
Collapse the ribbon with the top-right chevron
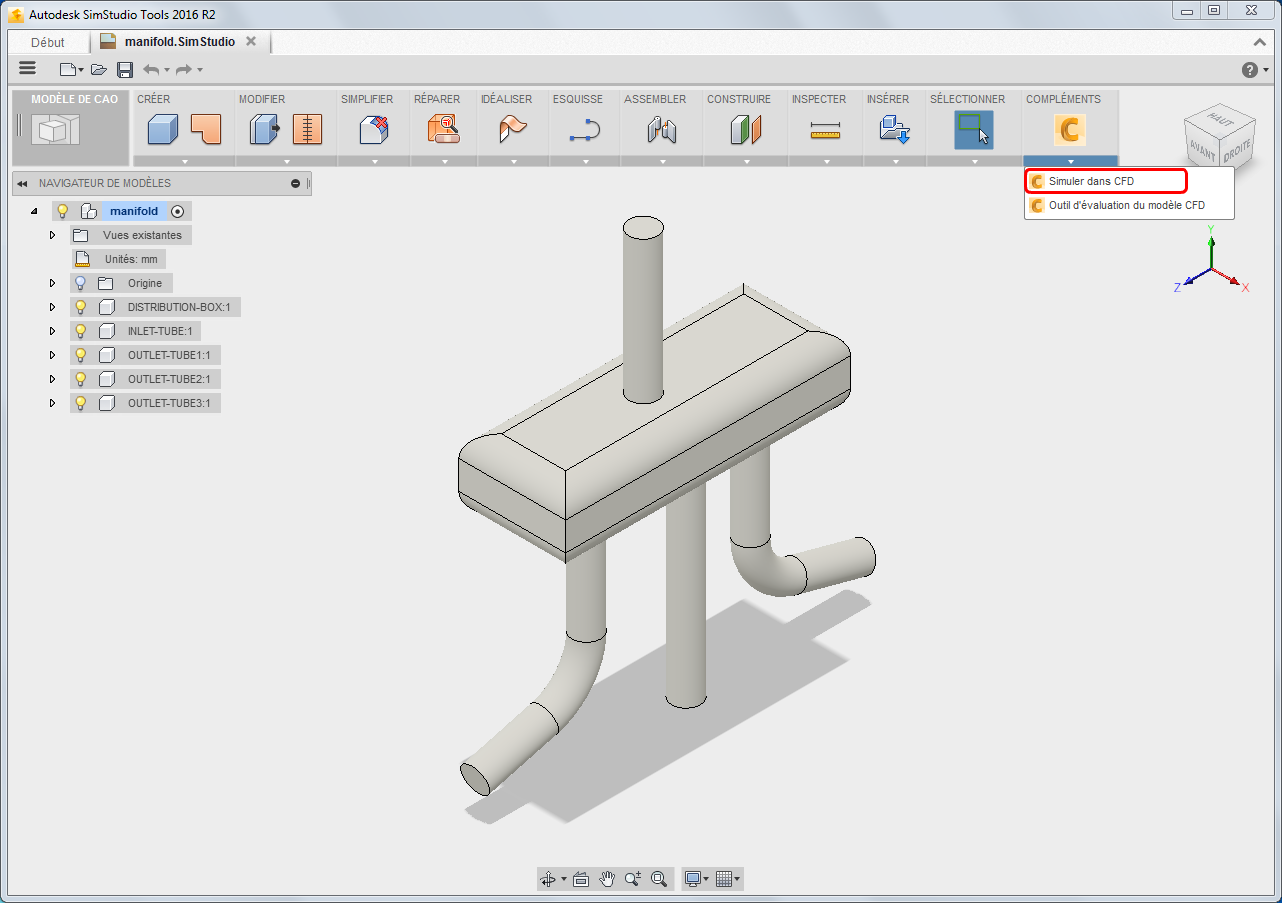tap(1260, 42)
